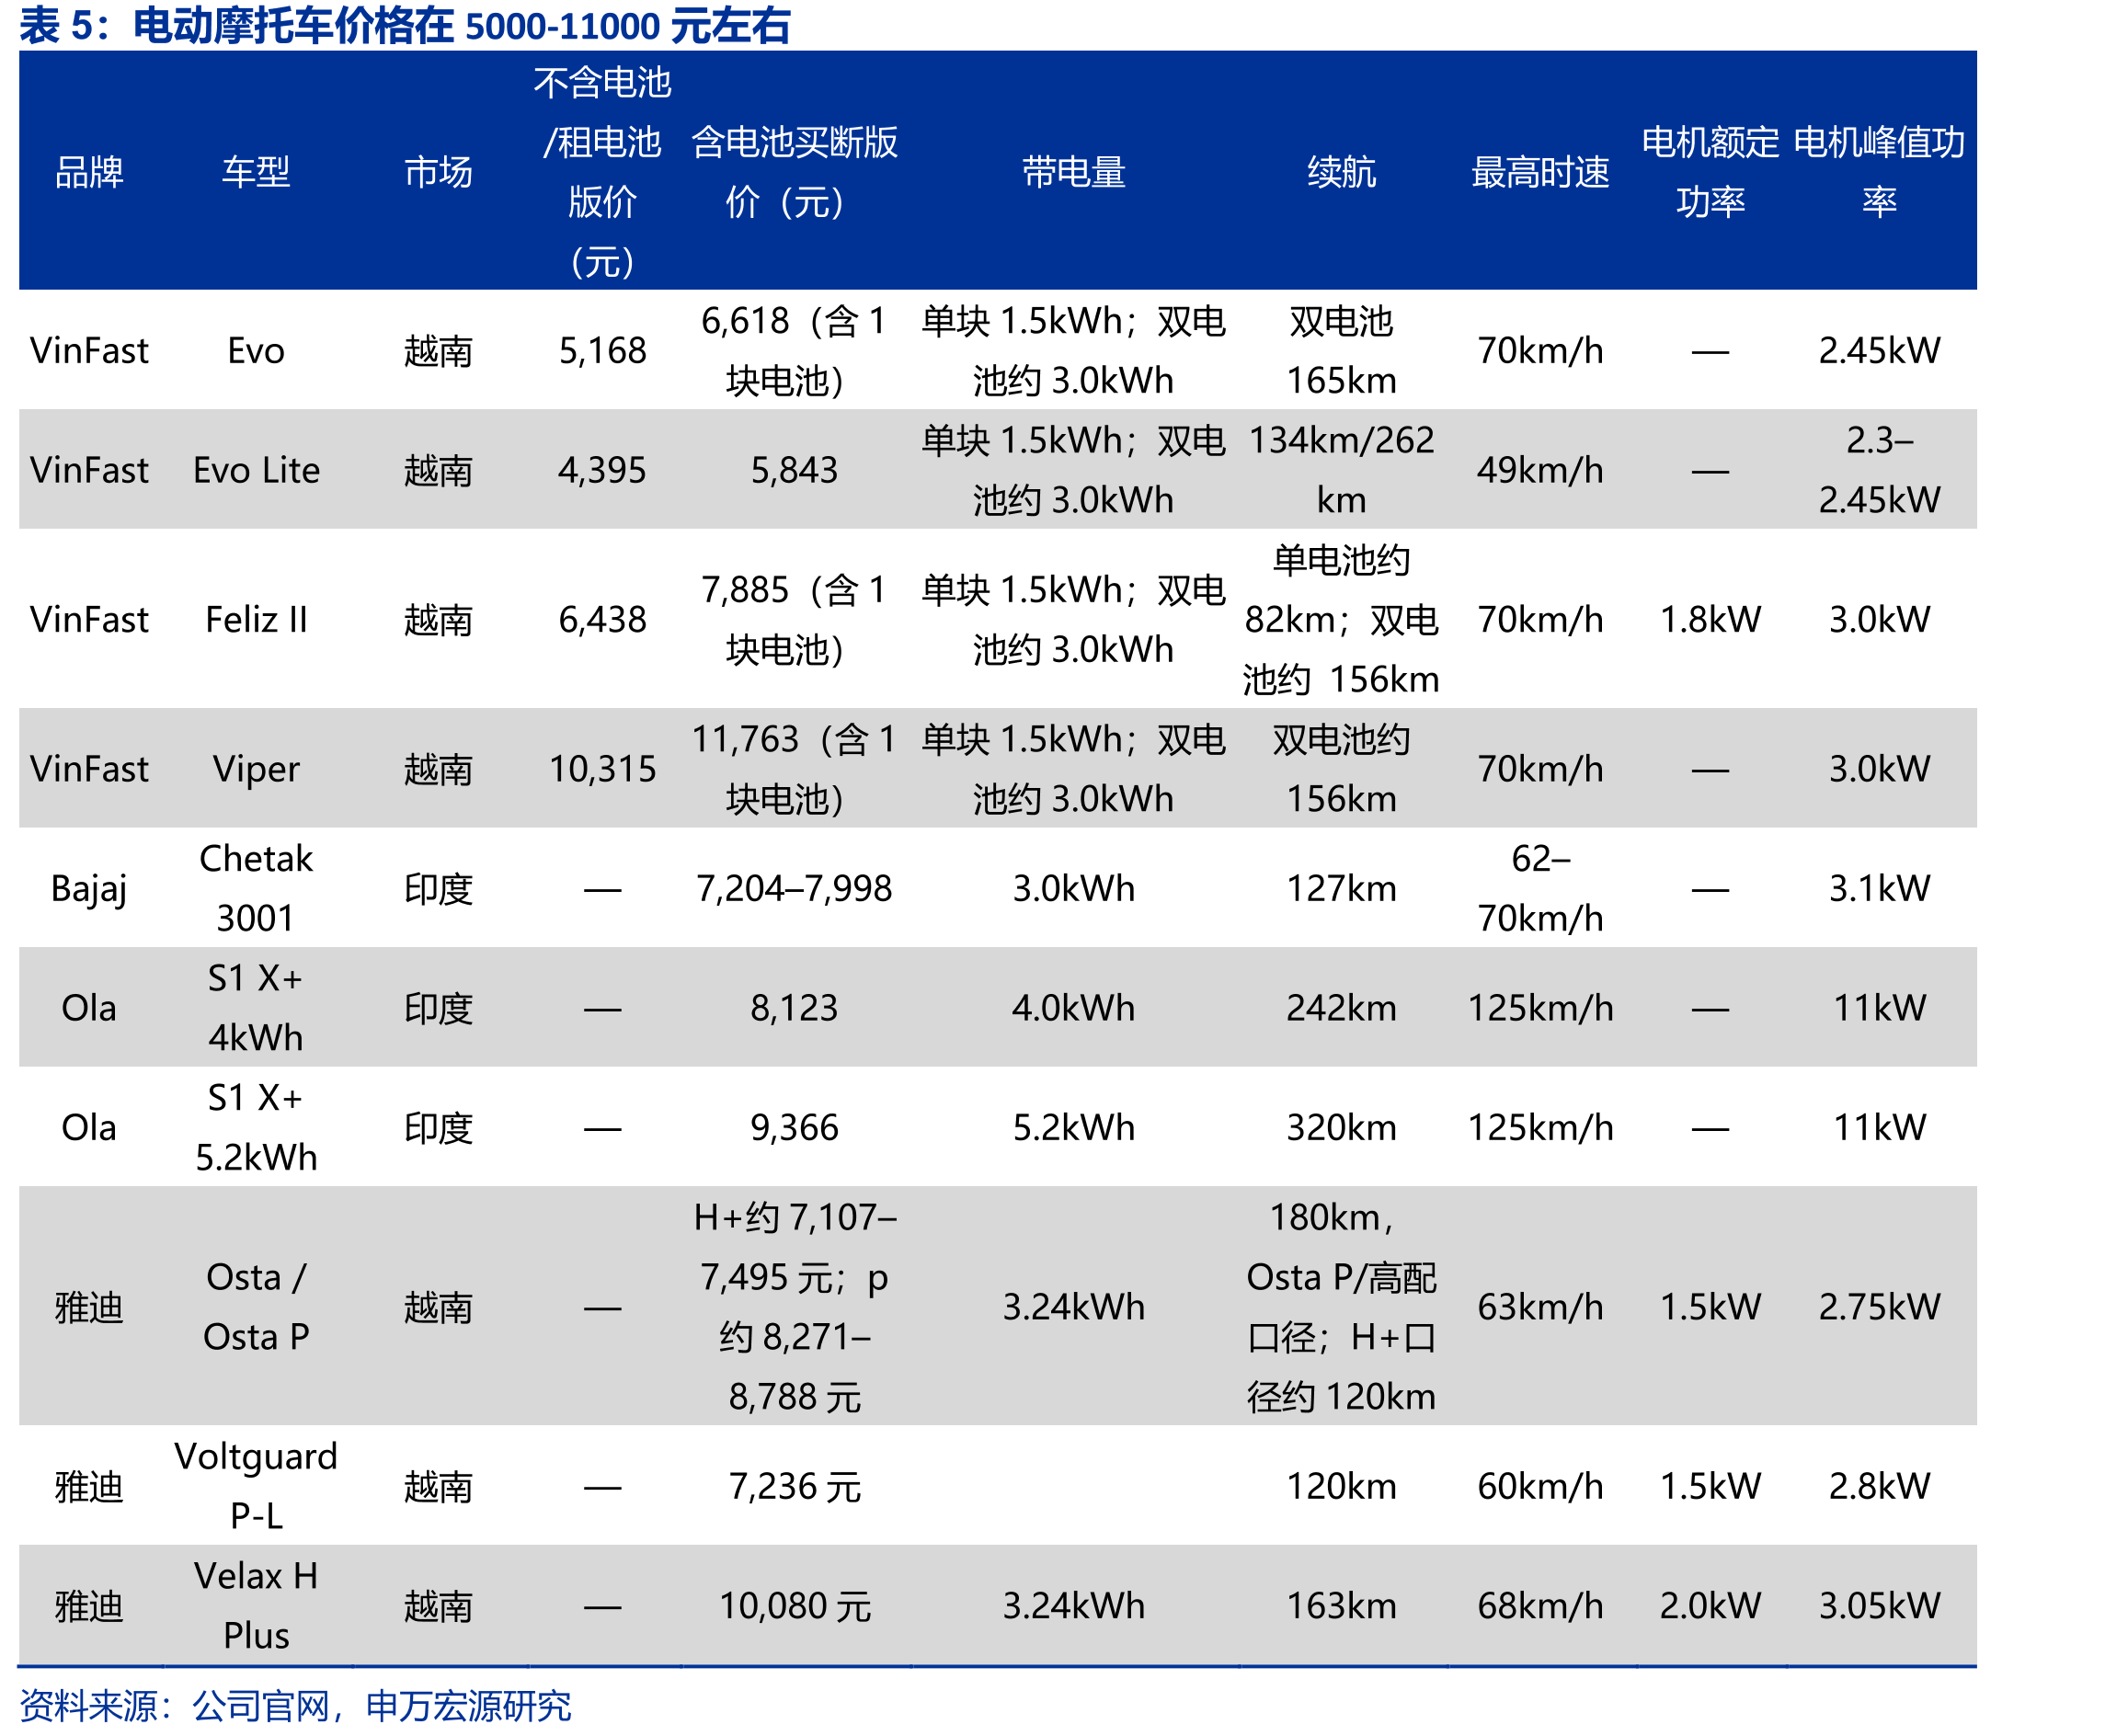Select the 'S1 X+ 4kWh' model cell
The image size is (2128, 1736).
256,1008
